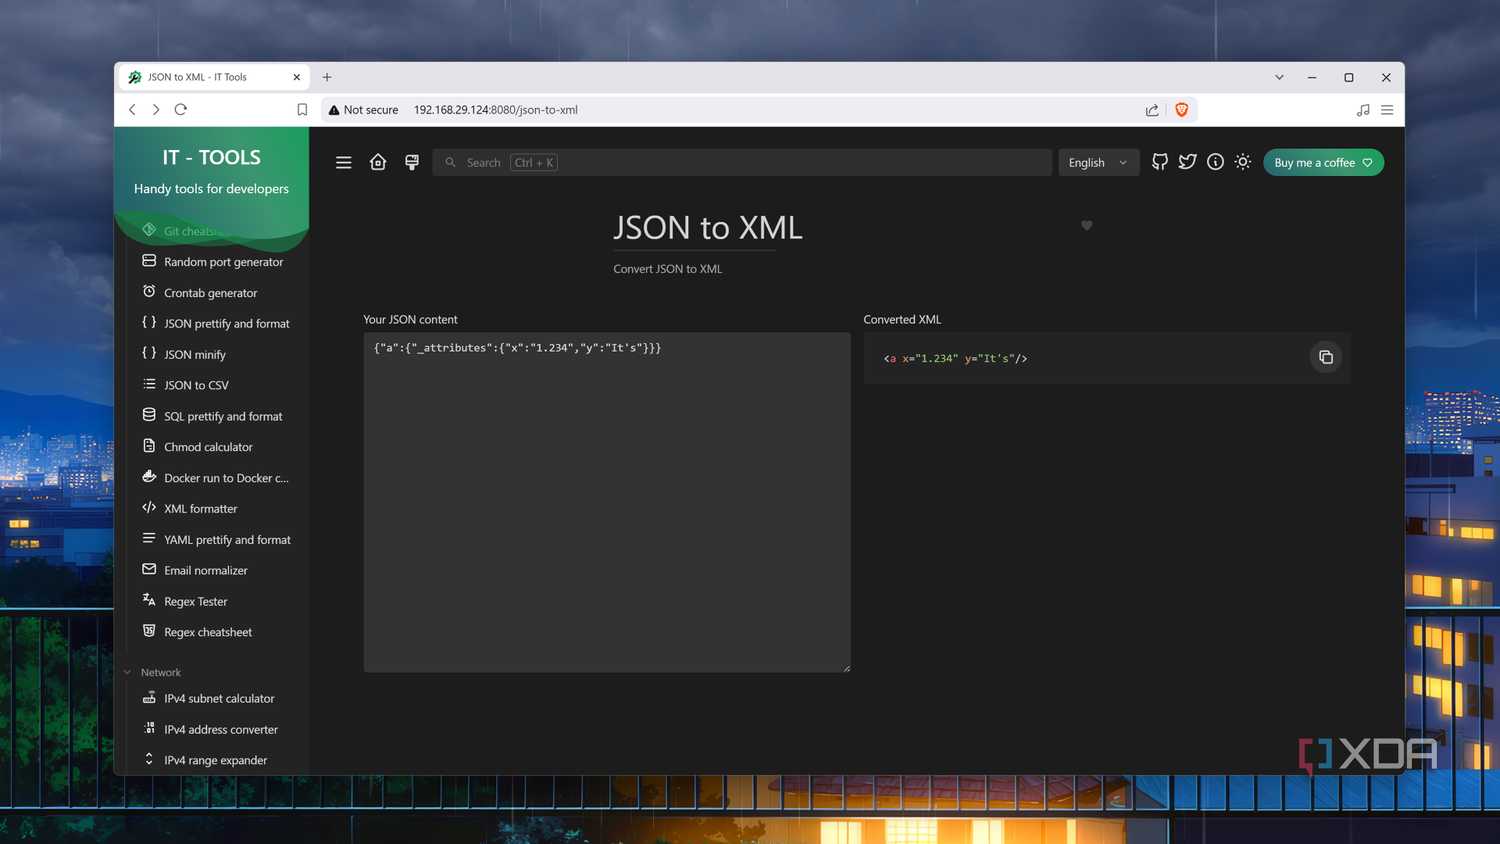This screenshot has width=1500, height=844.
Task: Open the UI library paint roller icon
Action: click(412, 162)
